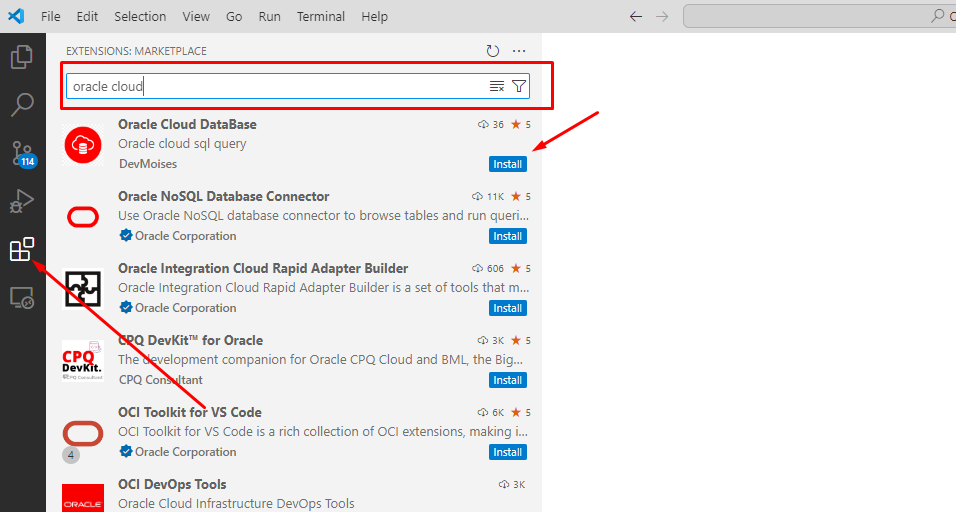
Task: Open Source Control view with 114 badge
Action: (23, 153)
